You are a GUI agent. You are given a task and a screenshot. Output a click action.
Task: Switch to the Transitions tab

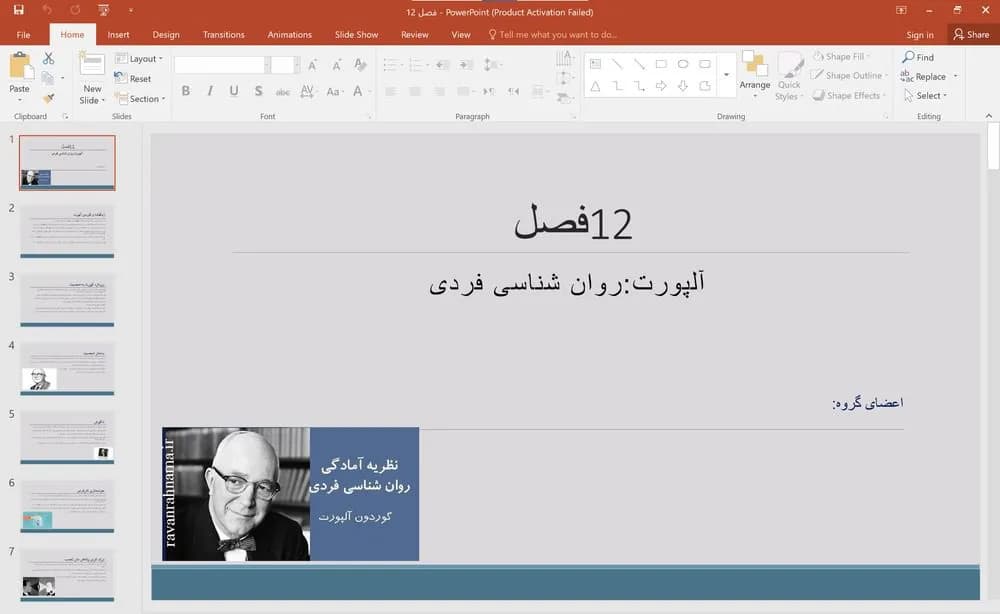(223, 34)
